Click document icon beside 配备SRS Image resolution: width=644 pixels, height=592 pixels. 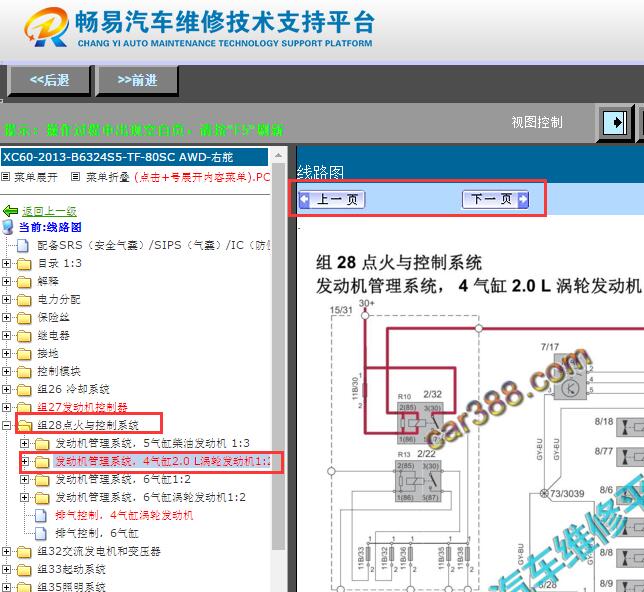point(23,245)
